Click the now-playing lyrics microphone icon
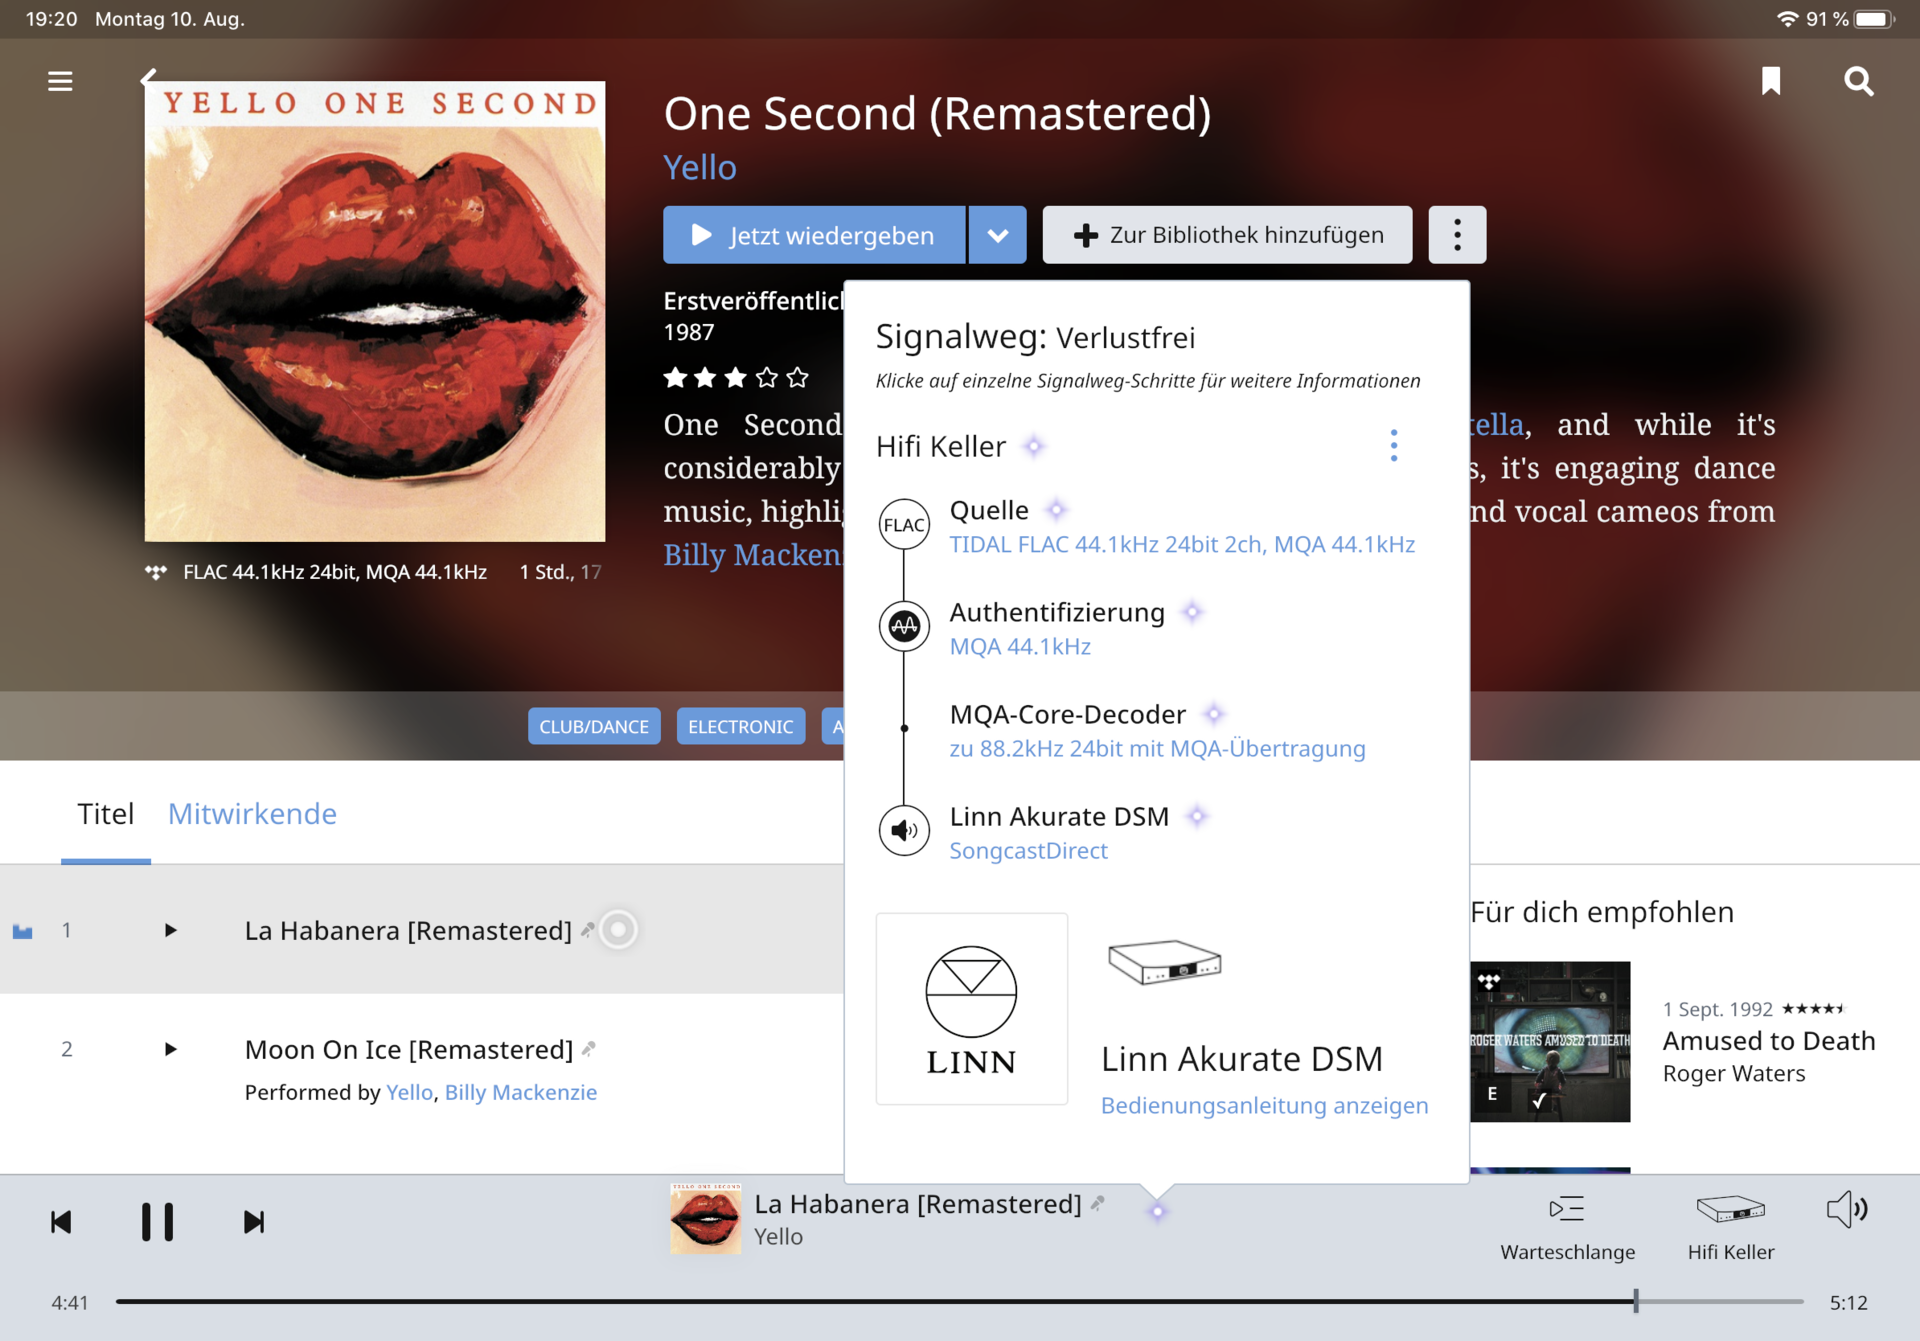 tap(1097, 1204)
